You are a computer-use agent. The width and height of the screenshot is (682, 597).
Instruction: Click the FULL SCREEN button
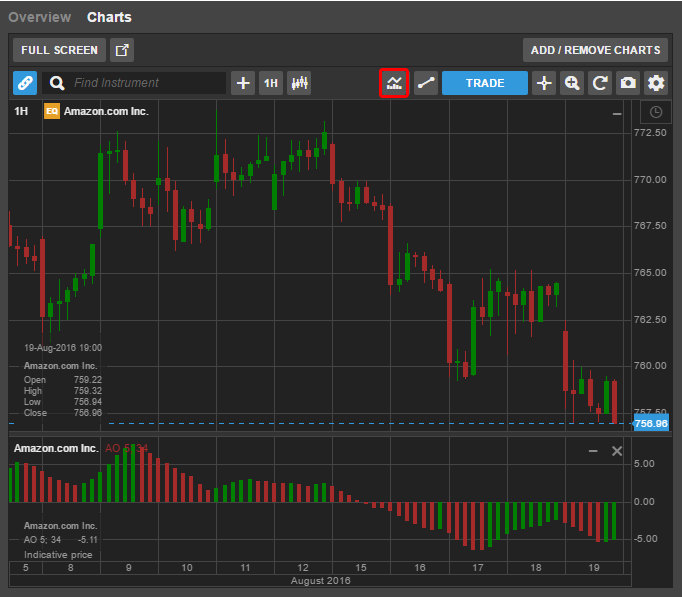60,50
